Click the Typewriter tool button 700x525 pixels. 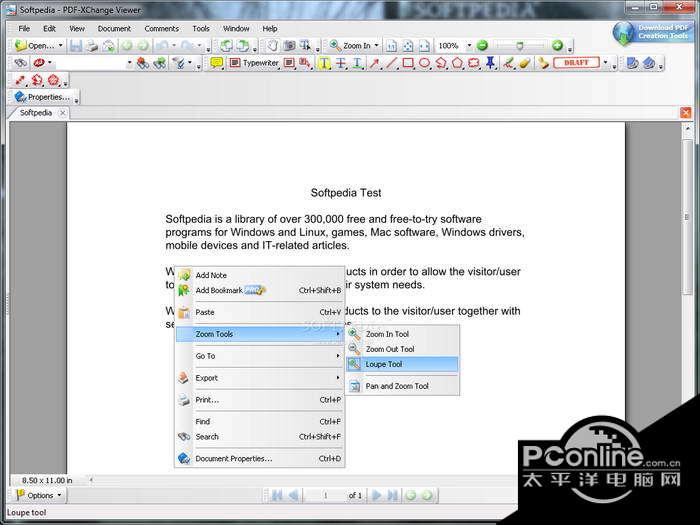click(x=254, y=63)
